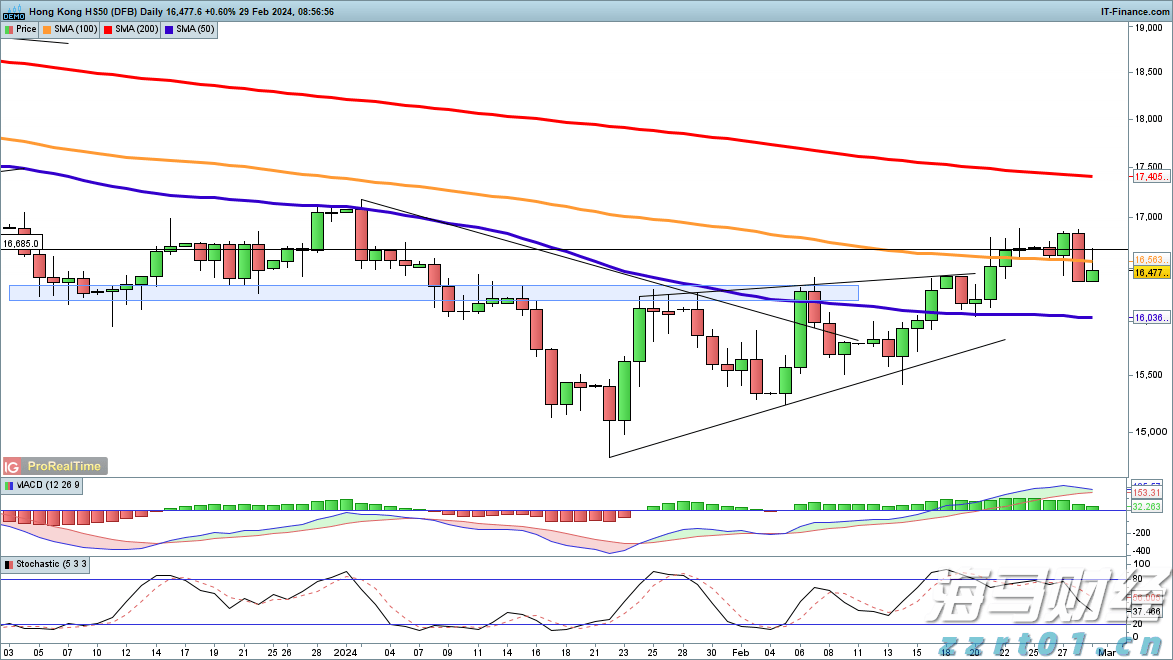Open the MACD (12 26 9) indicator label
1173x660 pixels.
[47, 485]
